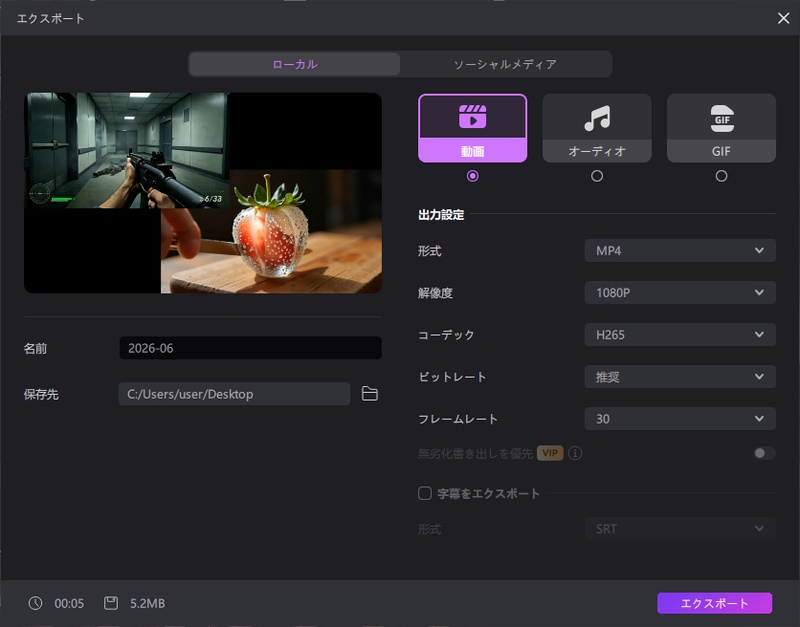Choose the GIF radio button

click(721, 176)
